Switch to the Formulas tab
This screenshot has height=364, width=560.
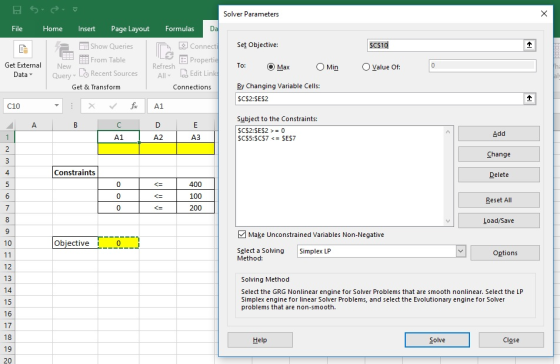180,29
